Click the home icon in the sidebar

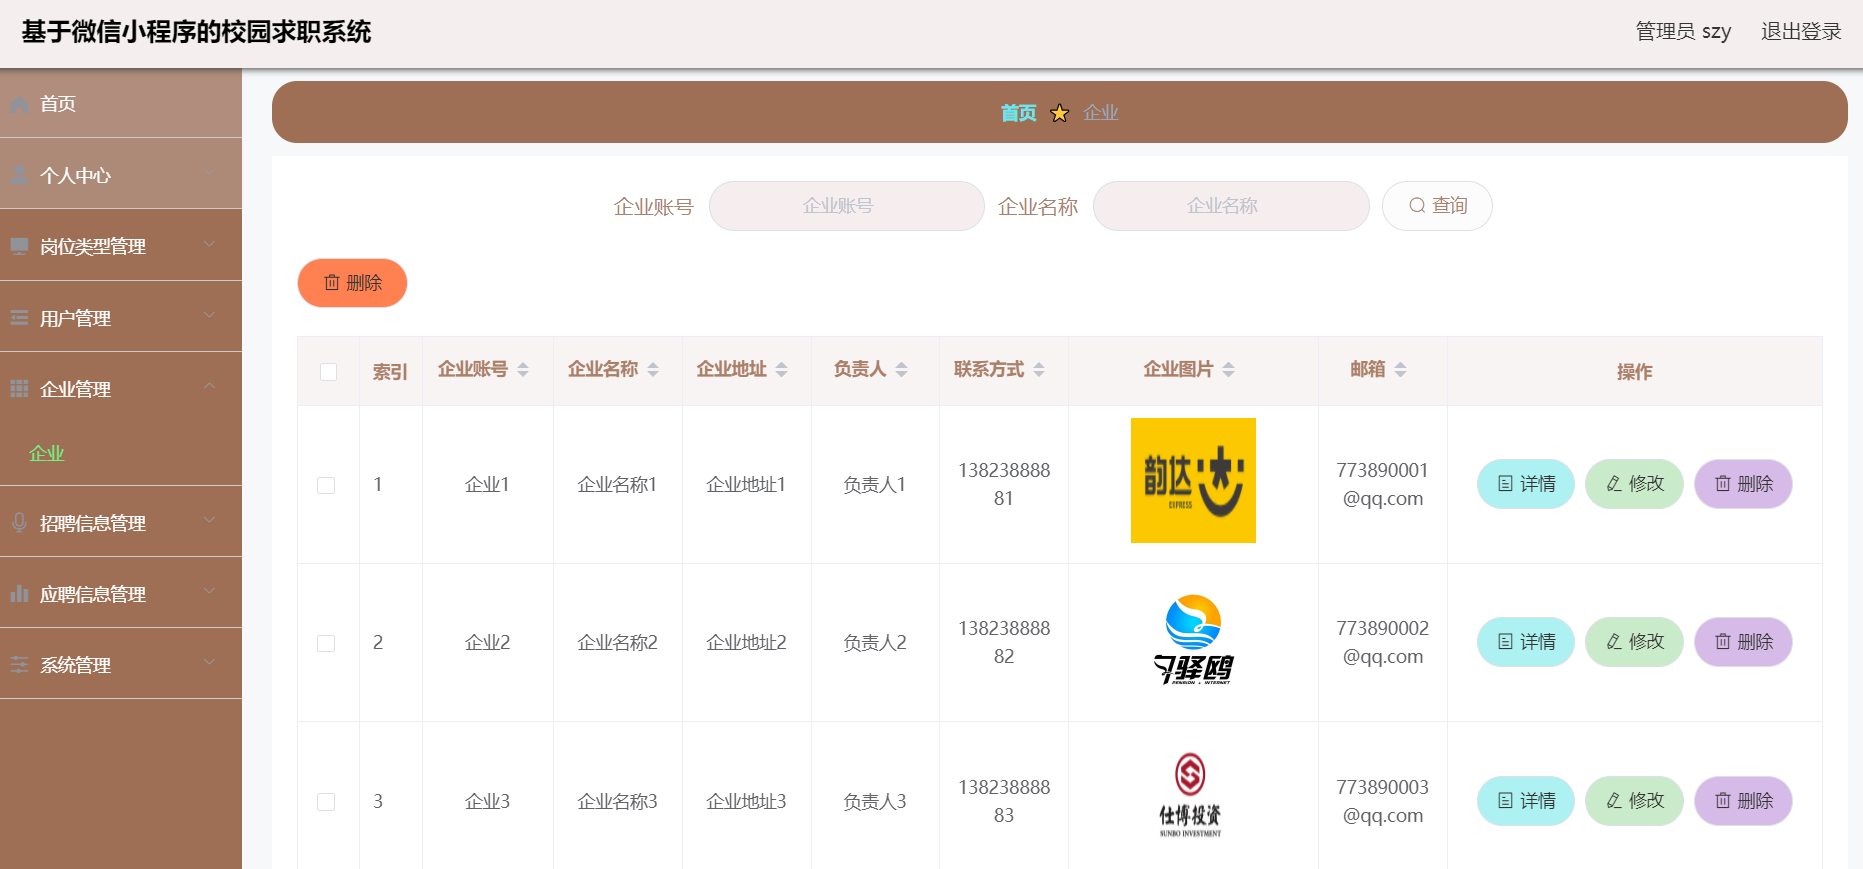(19, 103)
